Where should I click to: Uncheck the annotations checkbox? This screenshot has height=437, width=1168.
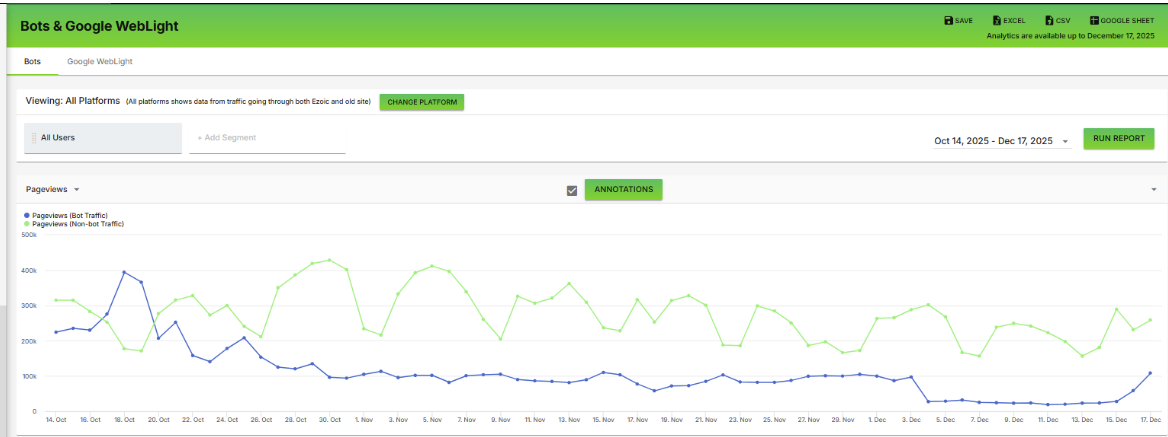click(572, 191)
